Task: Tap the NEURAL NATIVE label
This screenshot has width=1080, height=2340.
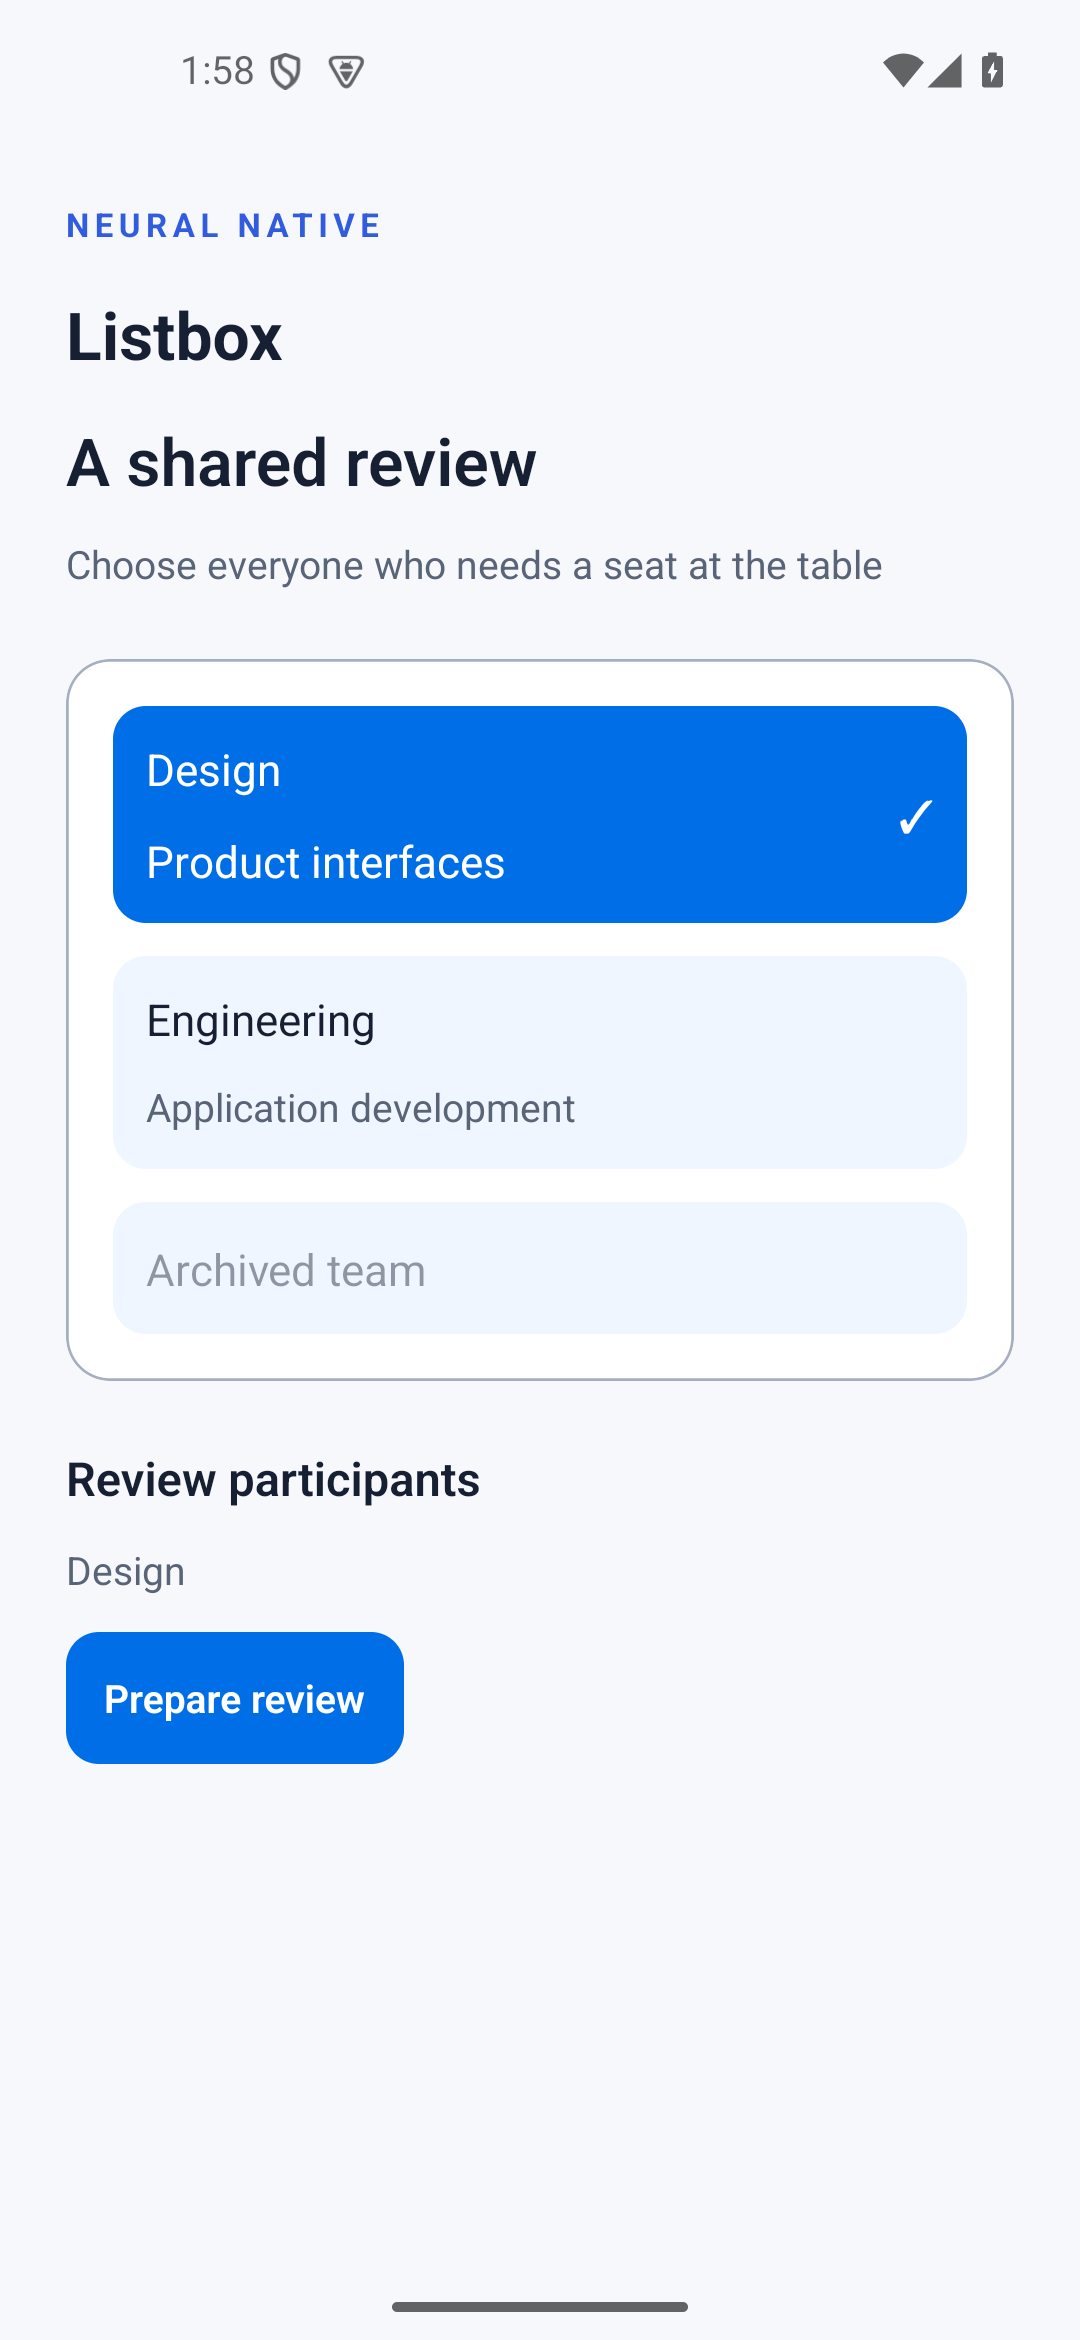Action: (224, 226)
